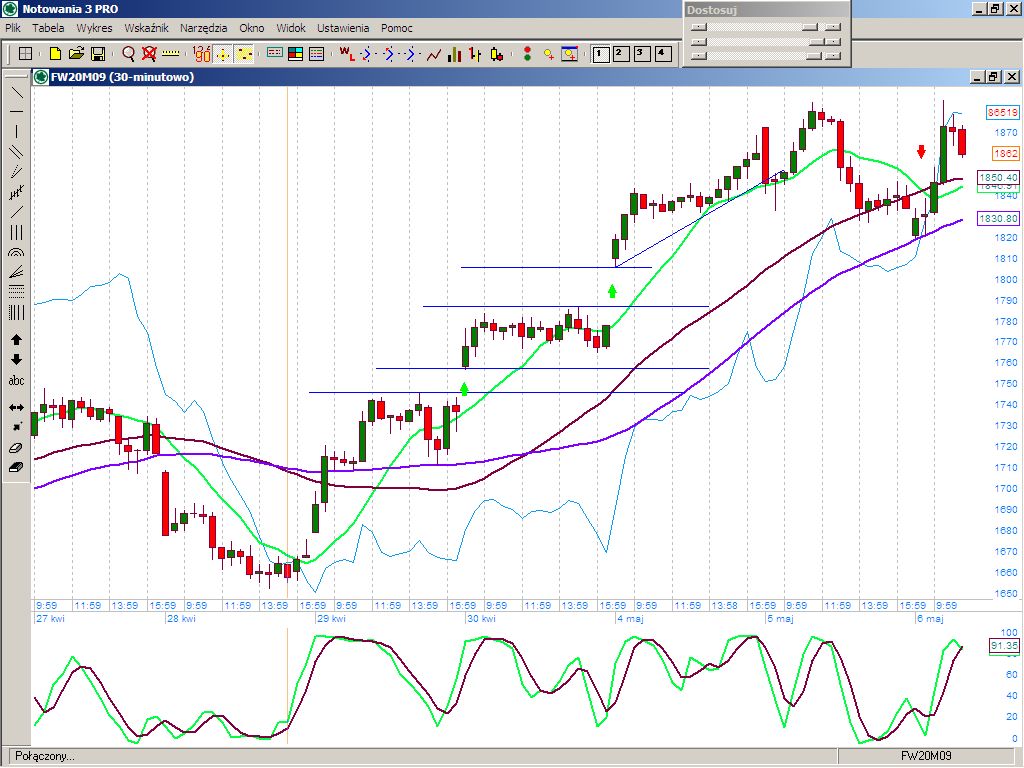The image size is (1024, 768).
Task: Choose the eraser tool at sidebar bottom
Action: [x=16, y=467]
